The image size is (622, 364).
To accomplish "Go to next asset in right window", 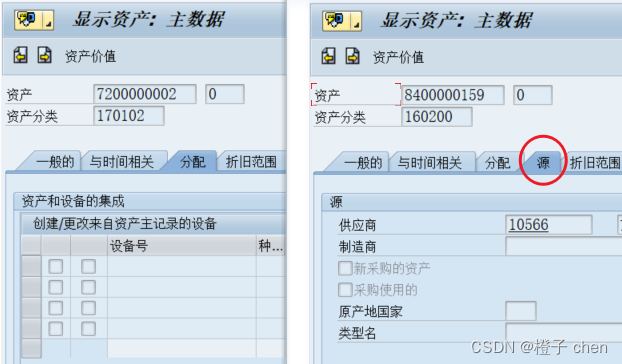I will click(352, 56).
